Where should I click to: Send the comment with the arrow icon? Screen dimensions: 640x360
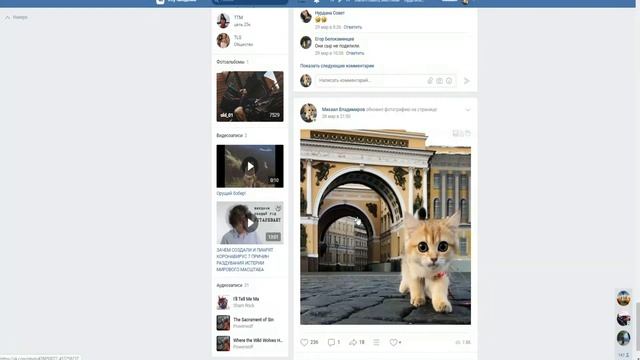(x=467, y=81)
